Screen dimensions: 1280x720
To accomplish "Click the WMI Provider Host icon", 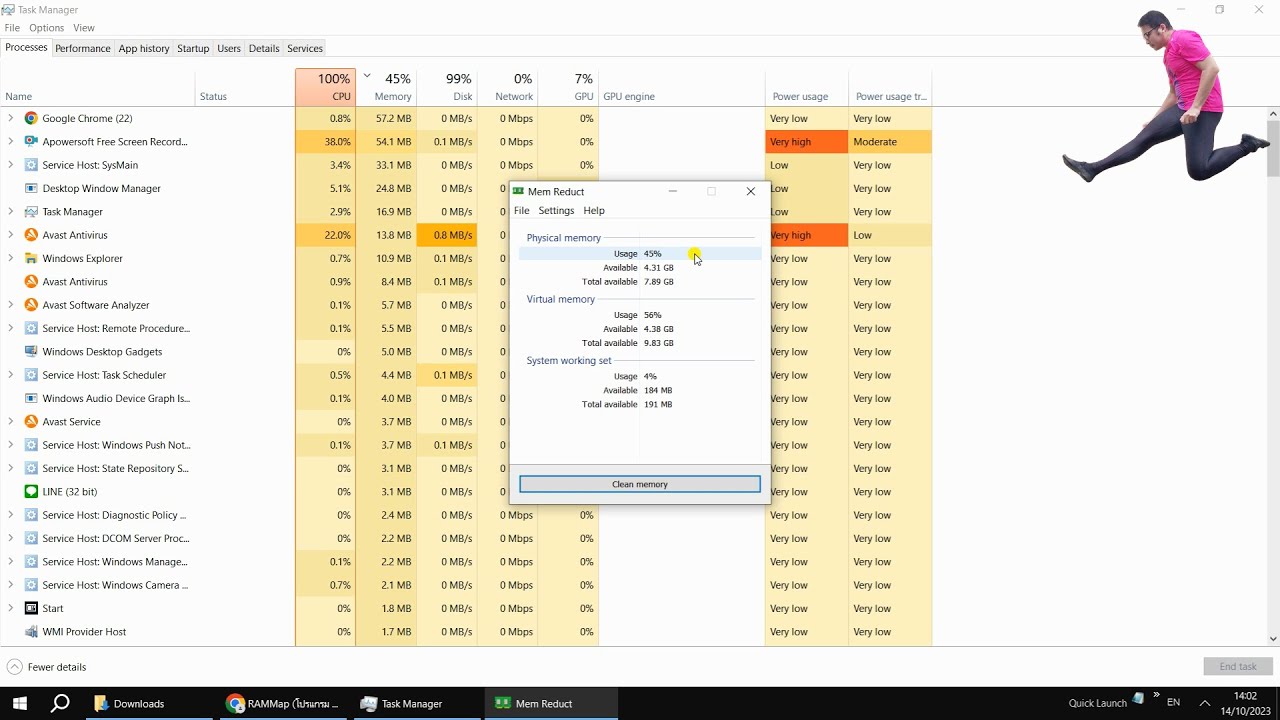I will tap(31, 632).
